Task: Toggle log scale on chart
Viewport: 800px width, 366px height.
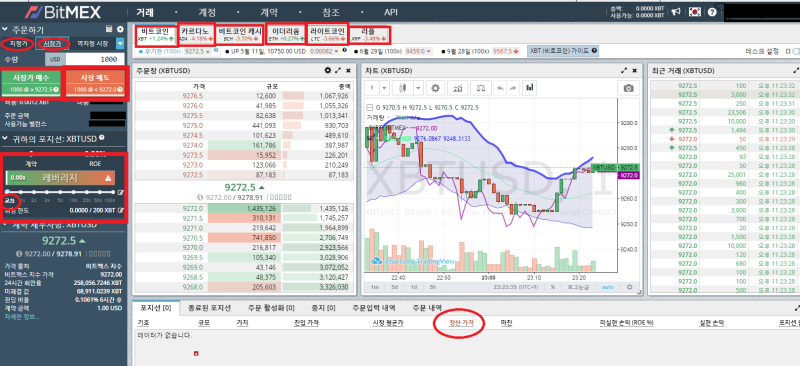Action: [579, 287]
